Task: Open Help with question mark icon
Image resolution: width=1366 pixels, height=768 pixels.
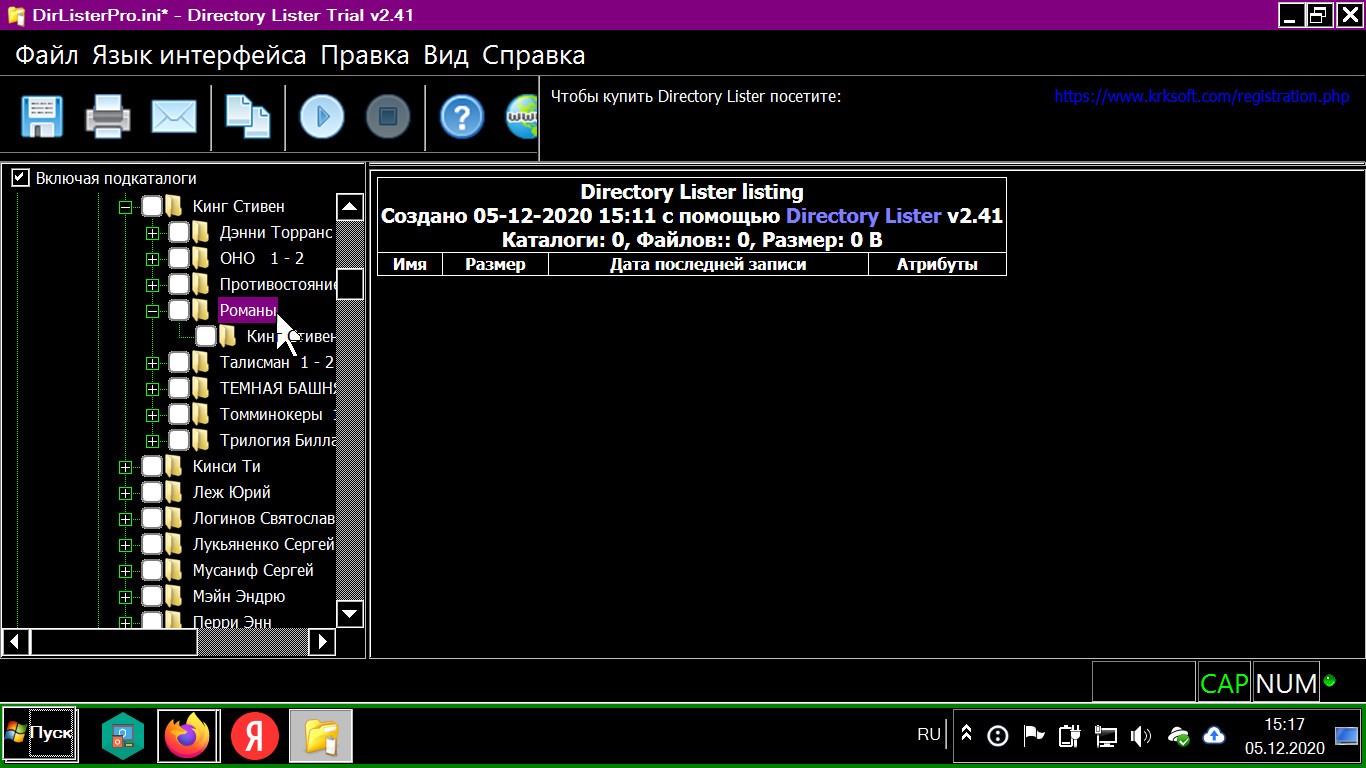Action: point(462,117)
